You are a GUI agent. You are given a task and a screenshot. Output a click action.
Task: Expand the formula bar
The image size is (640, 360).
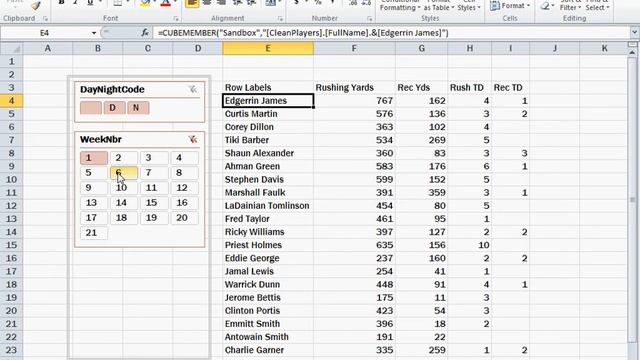point(634,32)
